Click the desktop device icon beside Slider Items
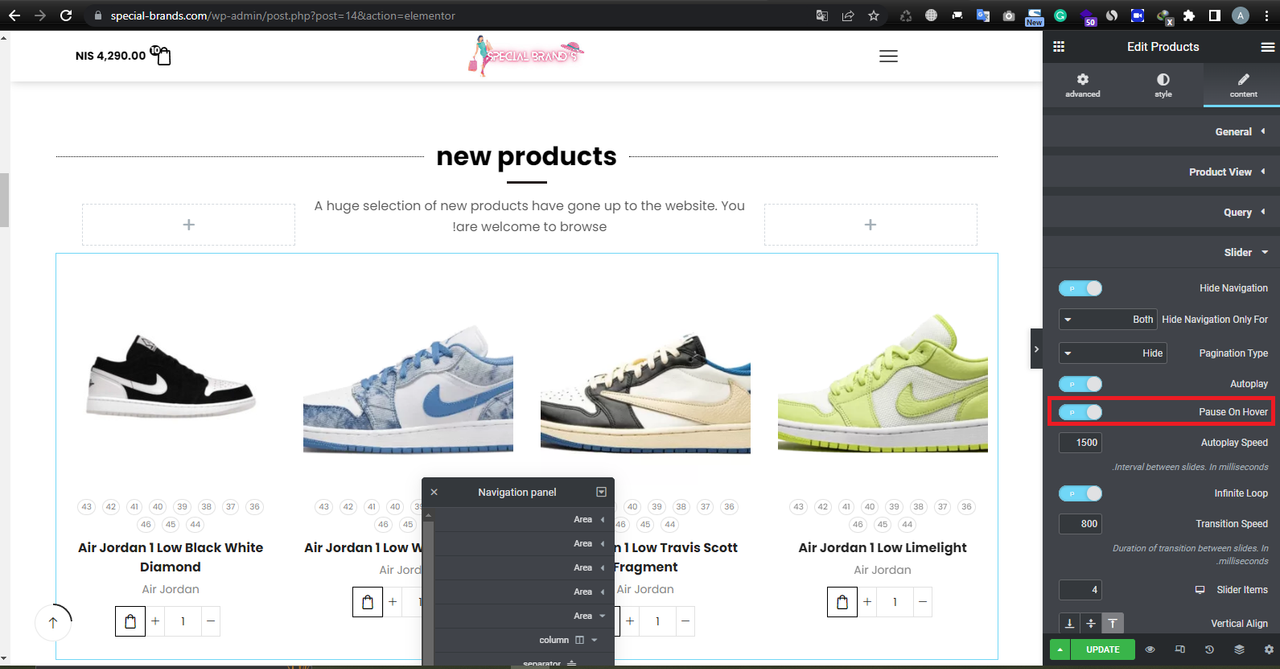This screenshot has height=669, width=1280. [1199, 590]
